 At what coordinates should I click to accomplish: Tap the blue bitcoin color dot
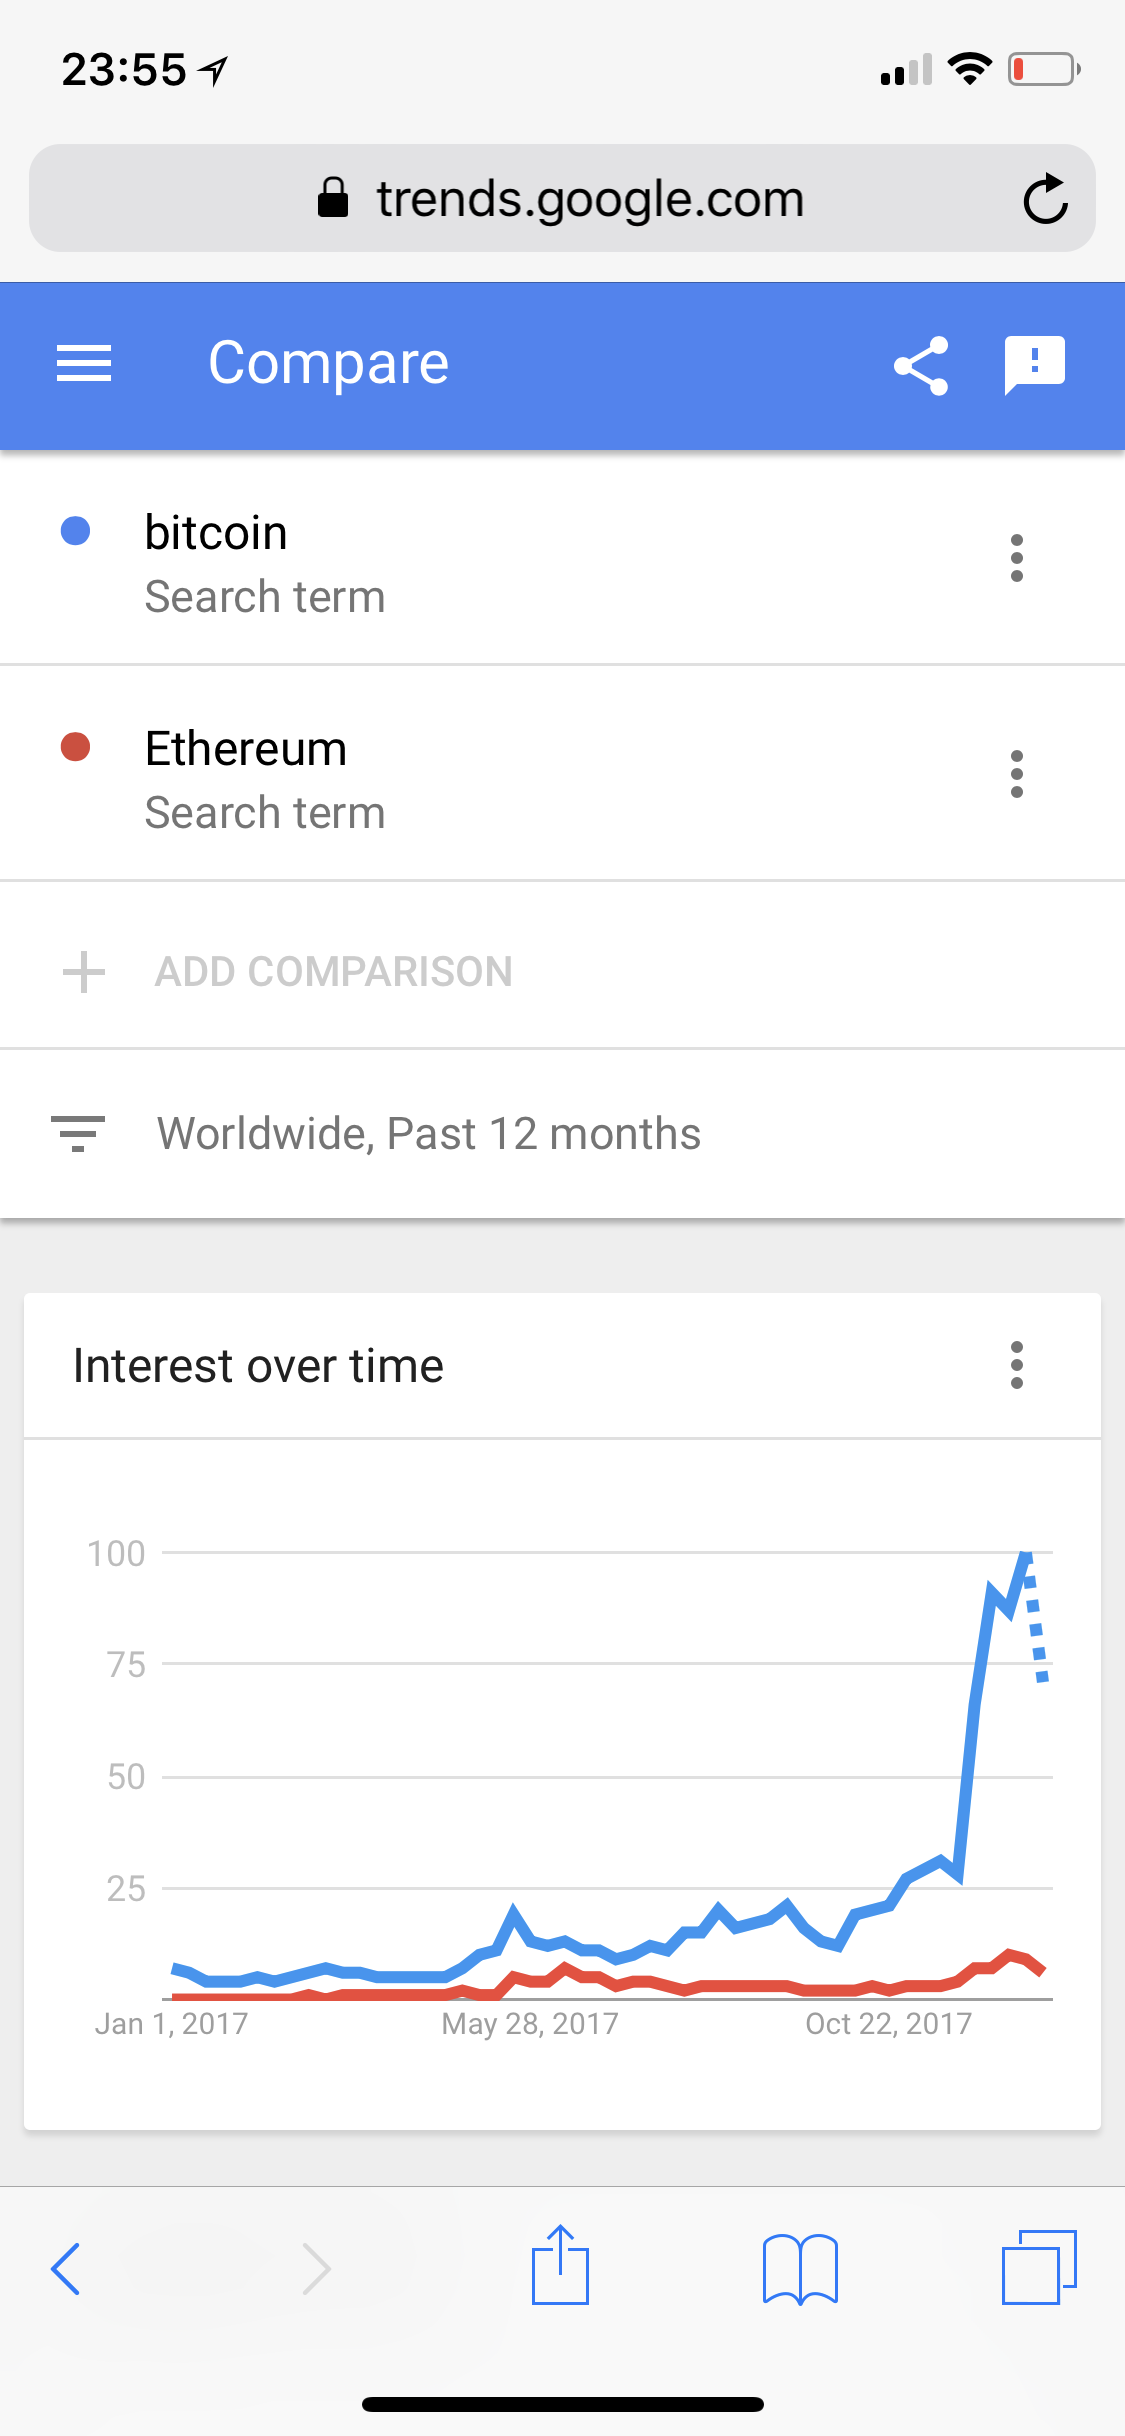point(76,531)
